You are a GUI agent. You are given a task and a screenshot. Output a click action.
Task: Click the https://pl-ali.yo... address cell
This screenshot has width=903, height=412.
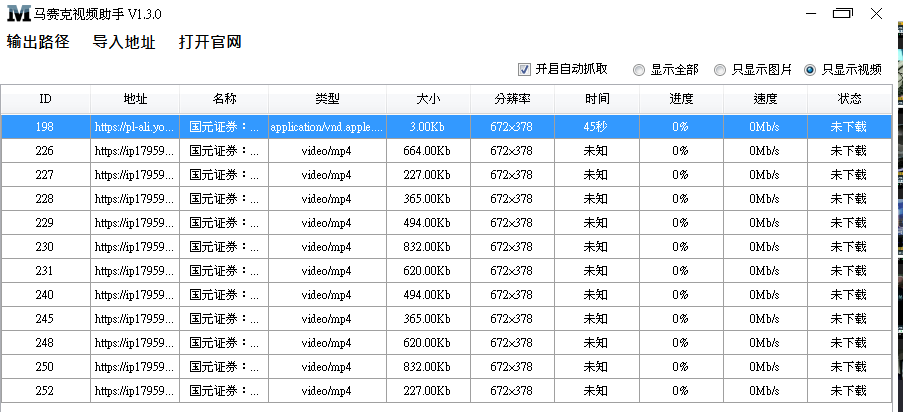(x=135, y=127)
